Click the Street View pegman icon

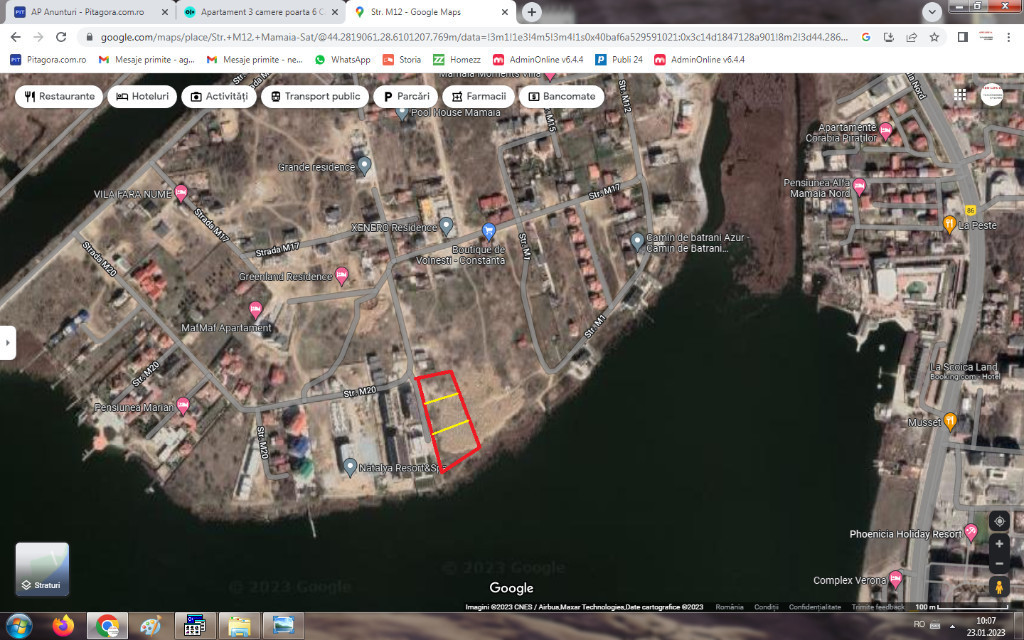998,587
